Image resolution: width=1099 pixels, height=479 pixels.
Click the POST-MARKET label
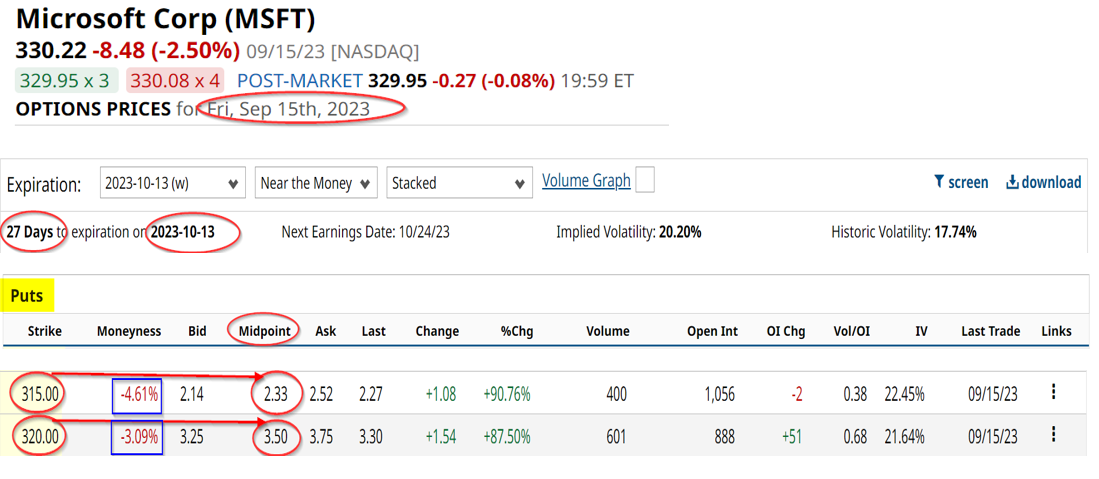(x=300, y=81)
